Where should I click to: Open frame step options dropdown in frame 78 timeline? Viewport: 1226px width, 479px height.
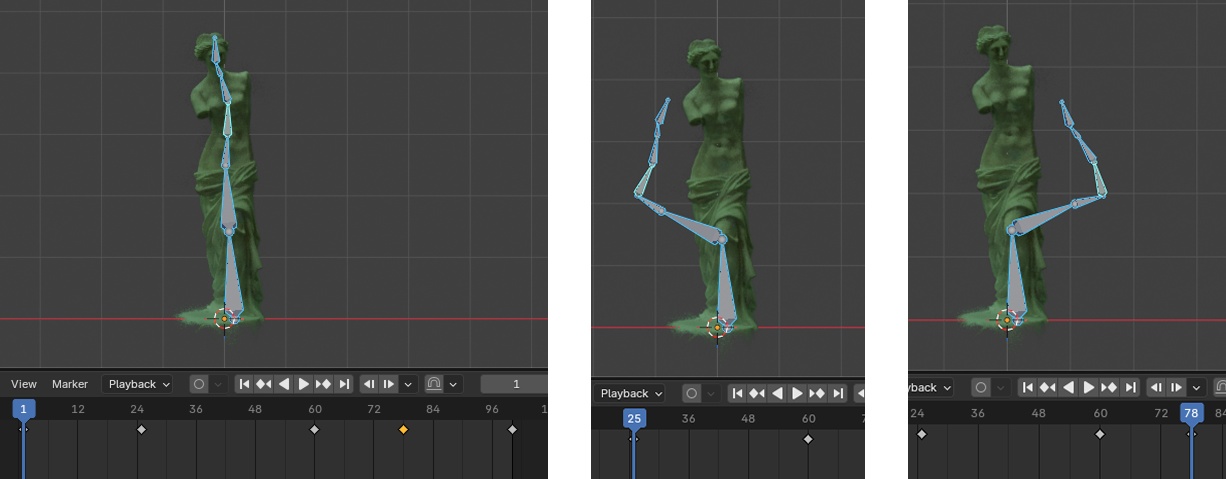click(1195, 387)
